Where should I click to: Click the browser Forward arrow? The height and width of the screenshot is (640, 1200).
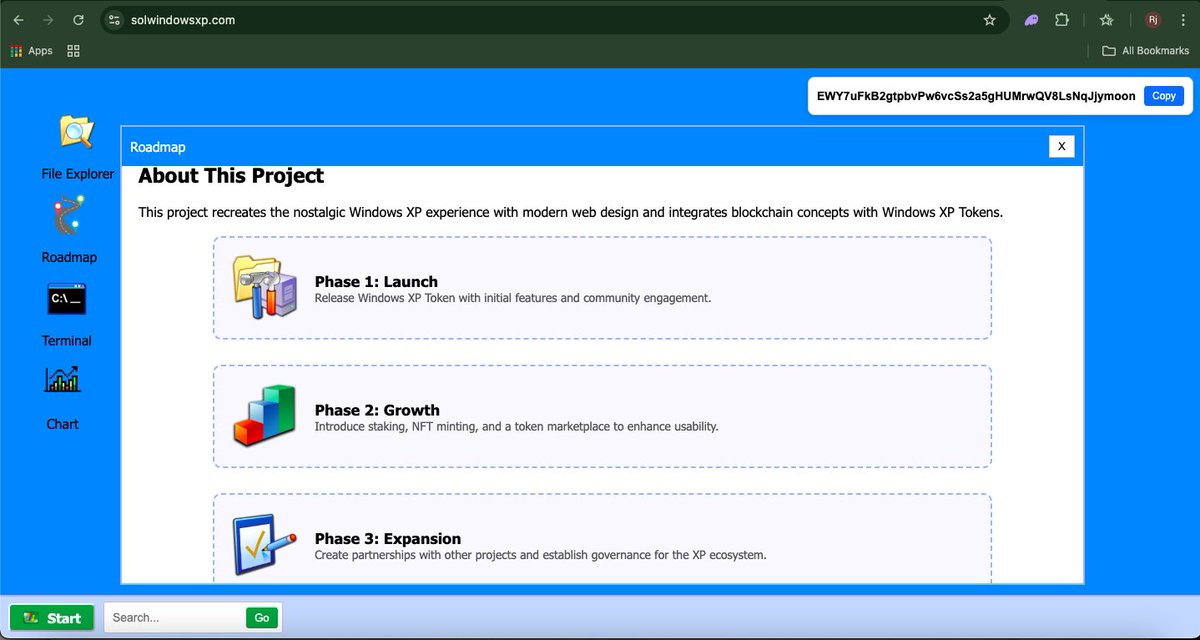tap(48, 19)
